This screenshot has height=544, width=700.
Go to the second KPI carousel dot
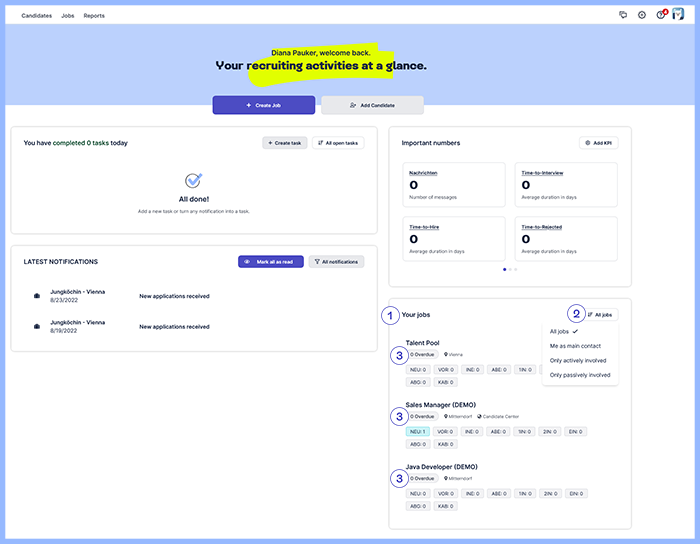(510, 270)
